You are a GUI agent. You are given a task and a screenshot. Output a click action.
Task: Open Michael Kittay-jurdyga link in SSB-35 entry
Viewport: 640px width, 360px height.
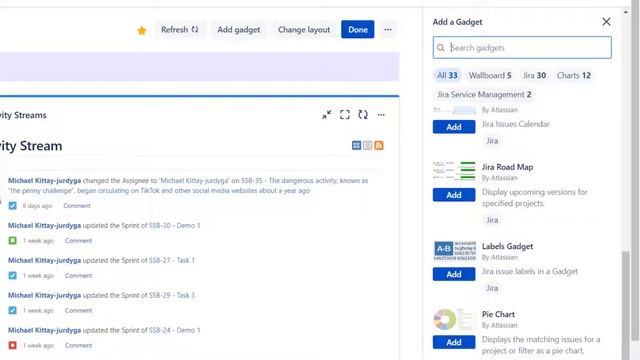pos(44,180)
